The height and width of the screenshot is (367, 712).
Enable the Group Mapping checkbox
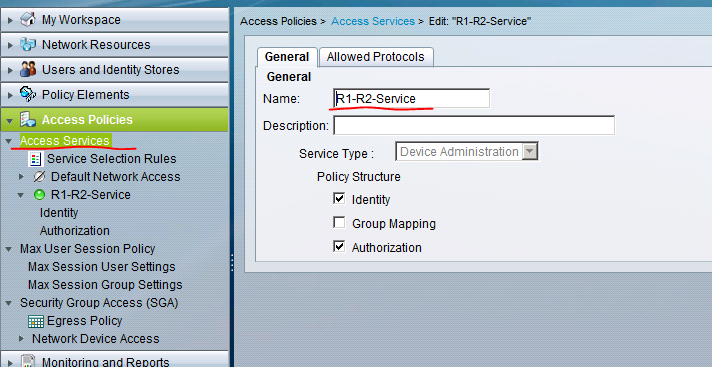pyautogui.click(x=339, y=223)
